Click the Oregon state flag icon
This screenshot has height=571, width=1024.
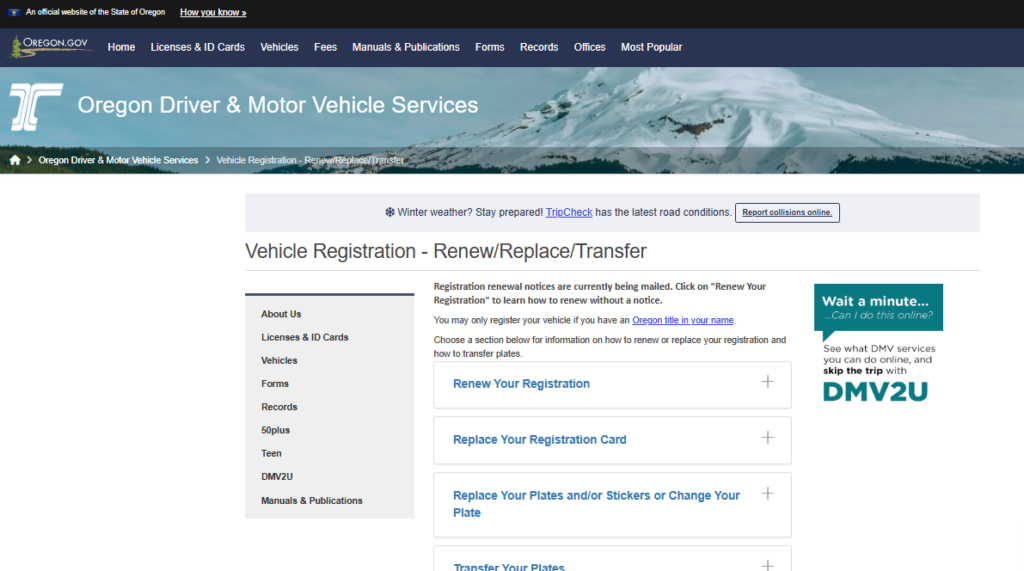tap(13, 12)
